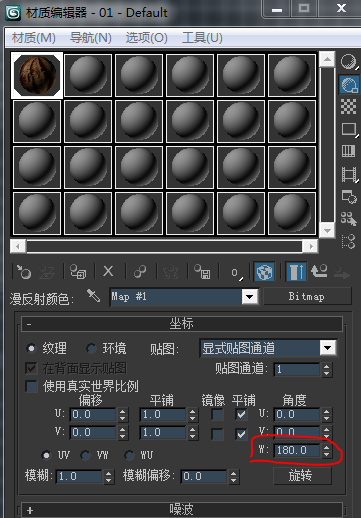Viewport: 361px width, 518px height.
Task: Select the UV radio button
Action: [x=46, y=455]
